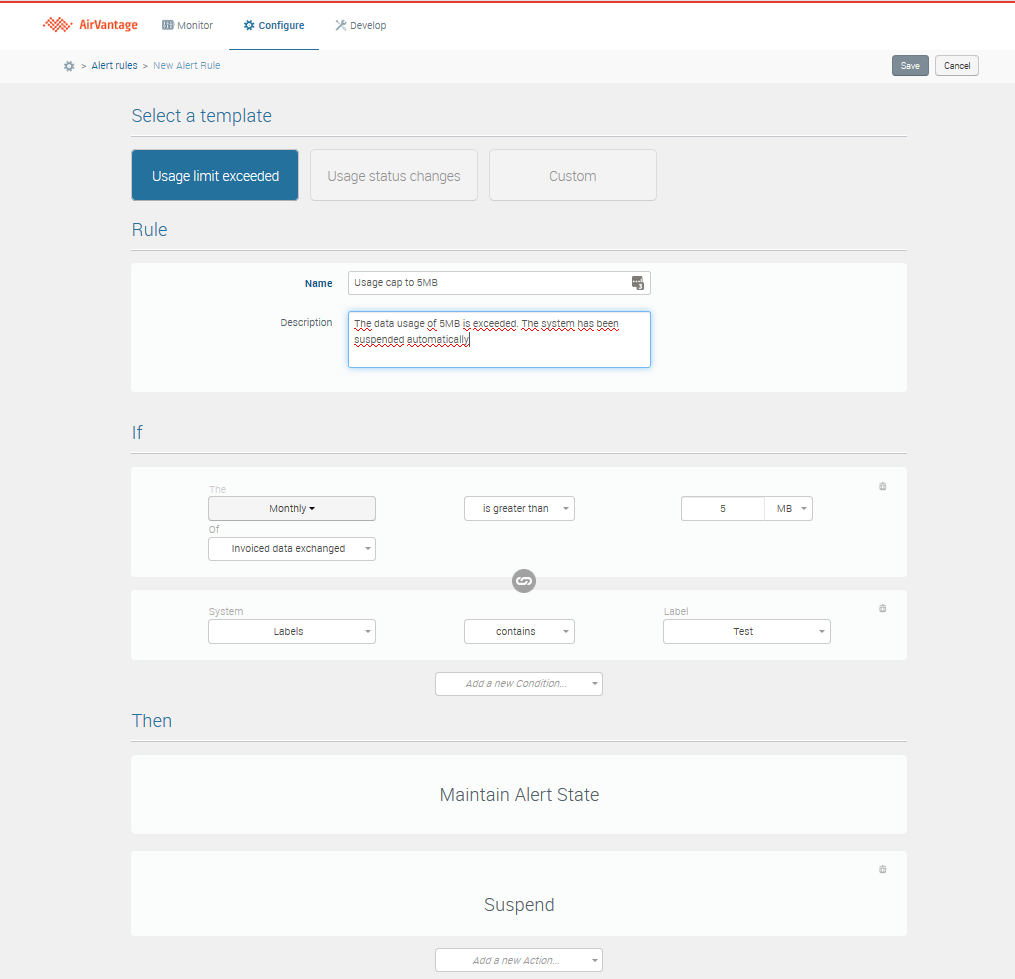Click the link icon between conditions
Screen dimensions: 1015x979
pos(524,580)
